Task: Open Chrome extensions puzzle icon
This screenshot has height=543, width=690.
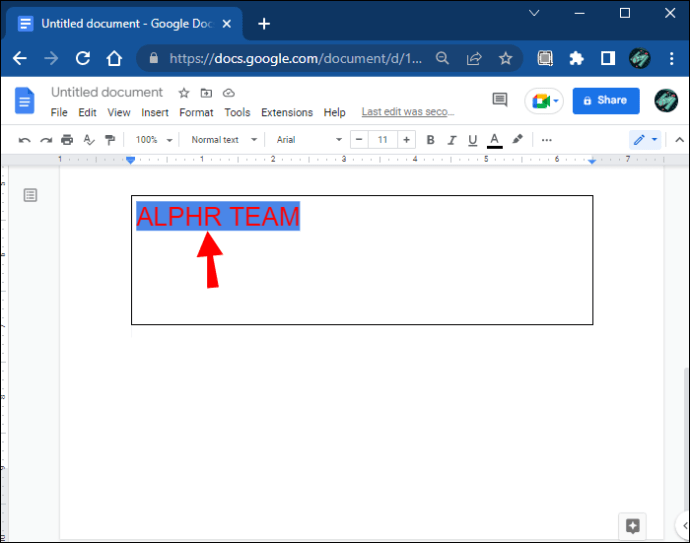Action: click(576, 58)
